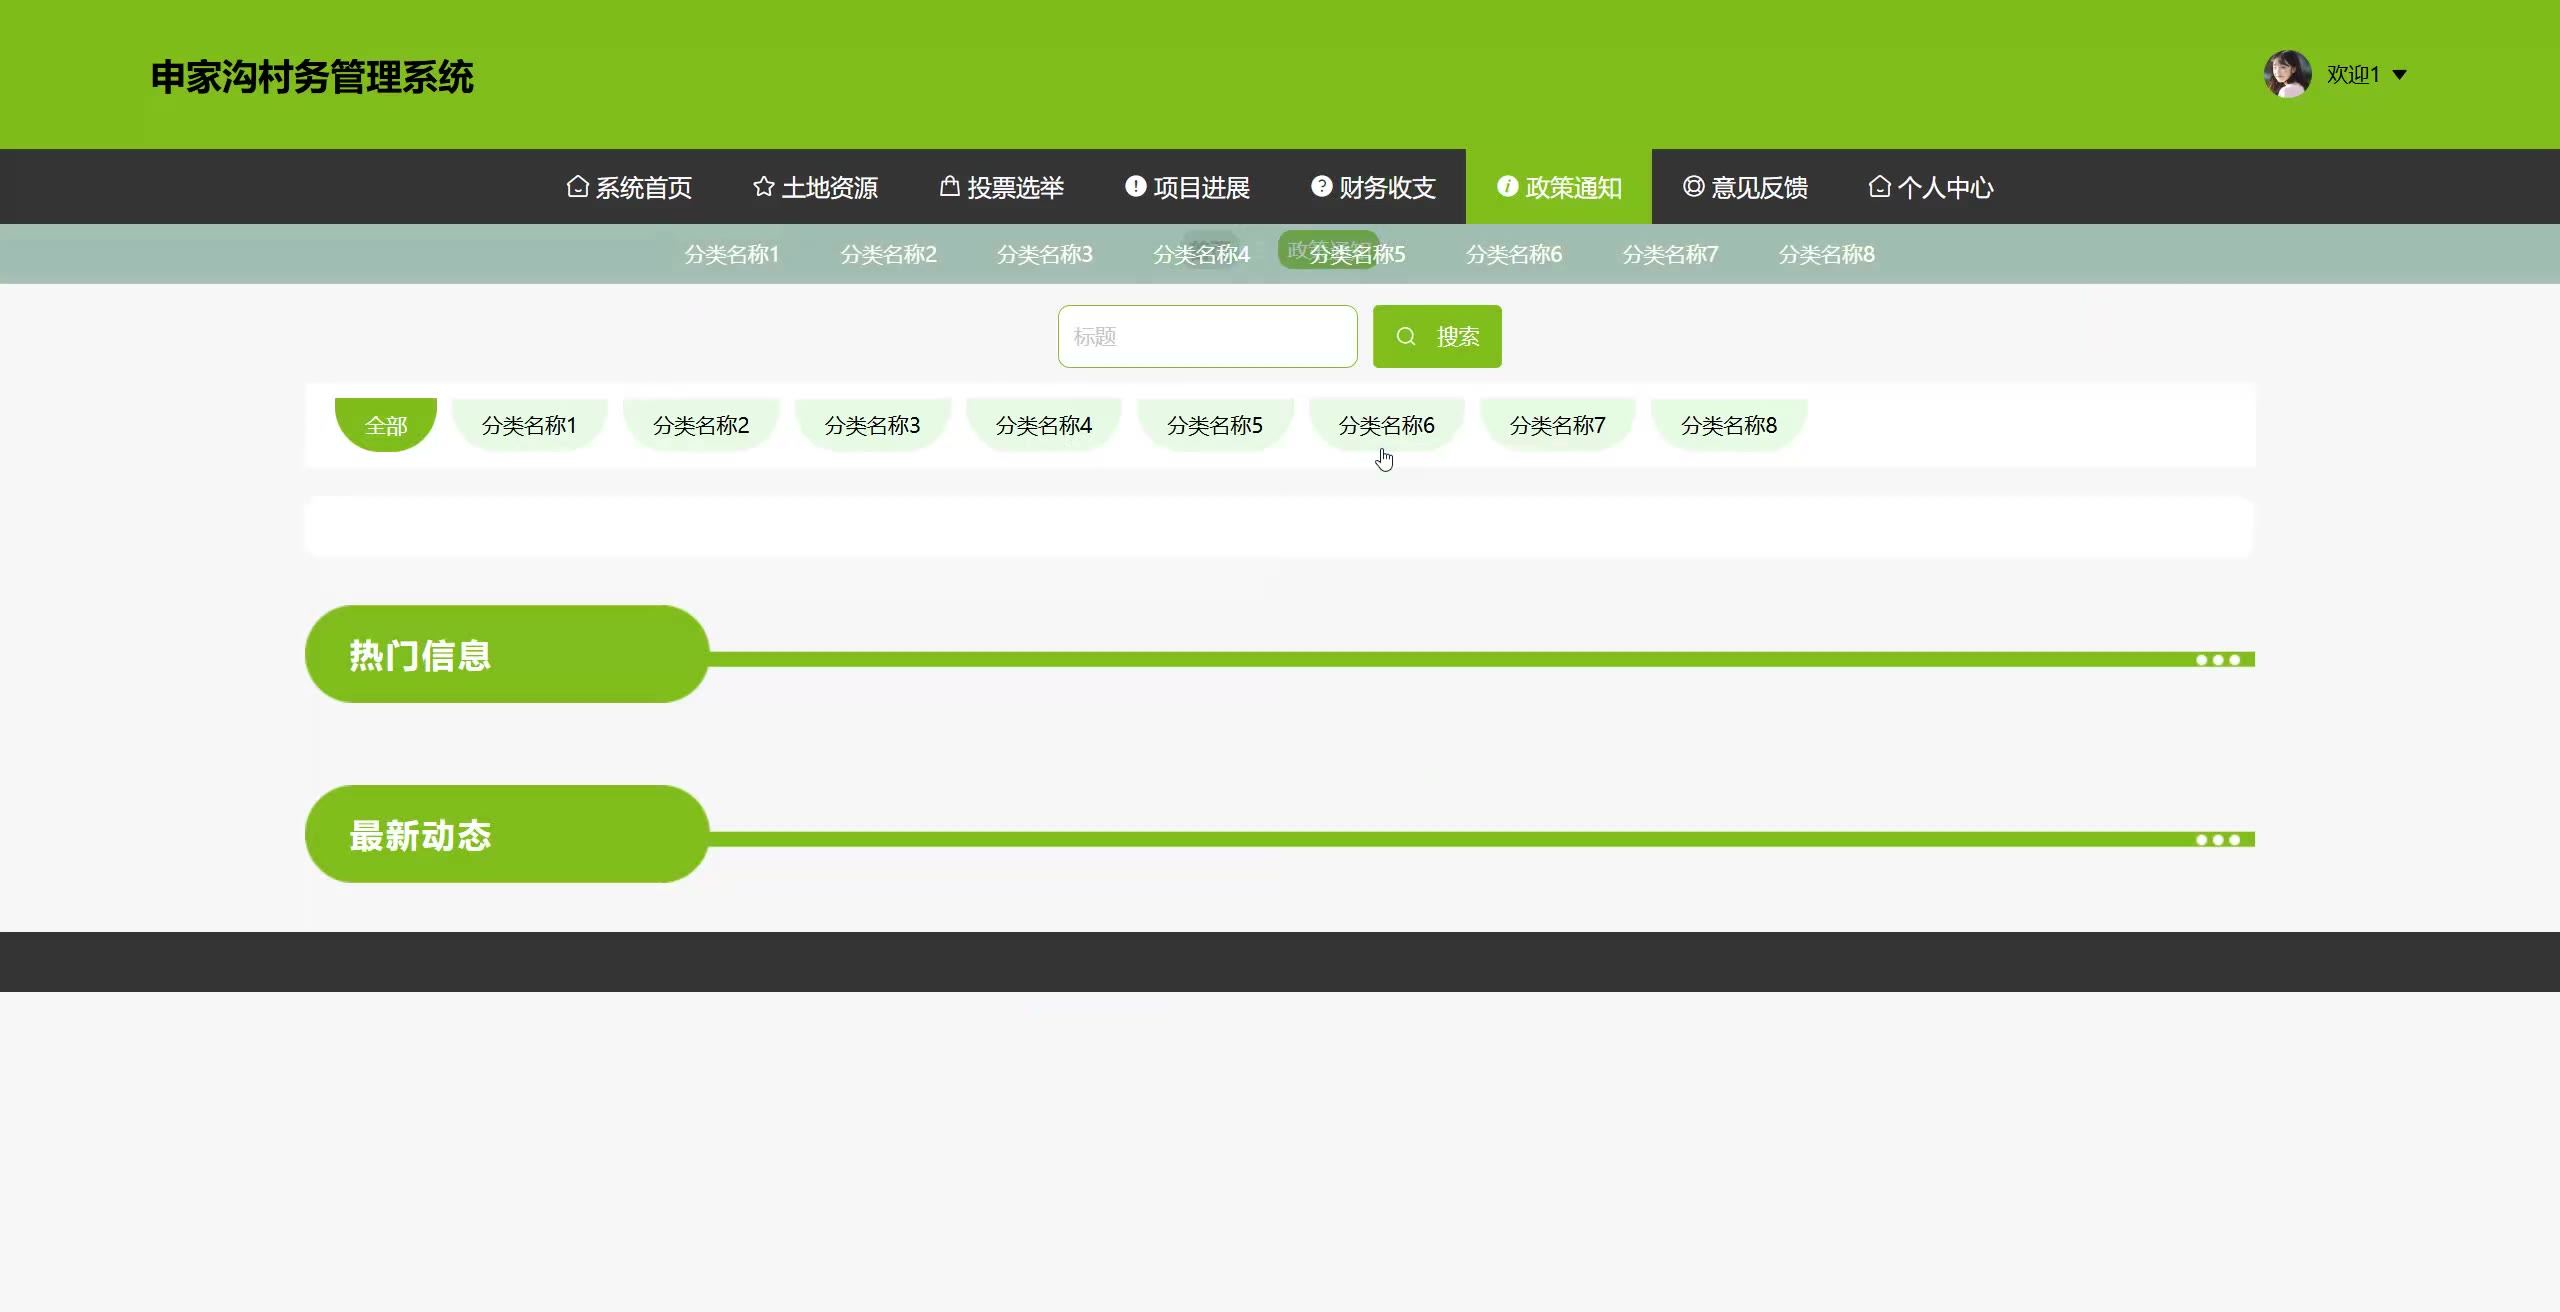Open more 热门信息 via the three dots
Screen dimensions: 2560x1312
2217,660
